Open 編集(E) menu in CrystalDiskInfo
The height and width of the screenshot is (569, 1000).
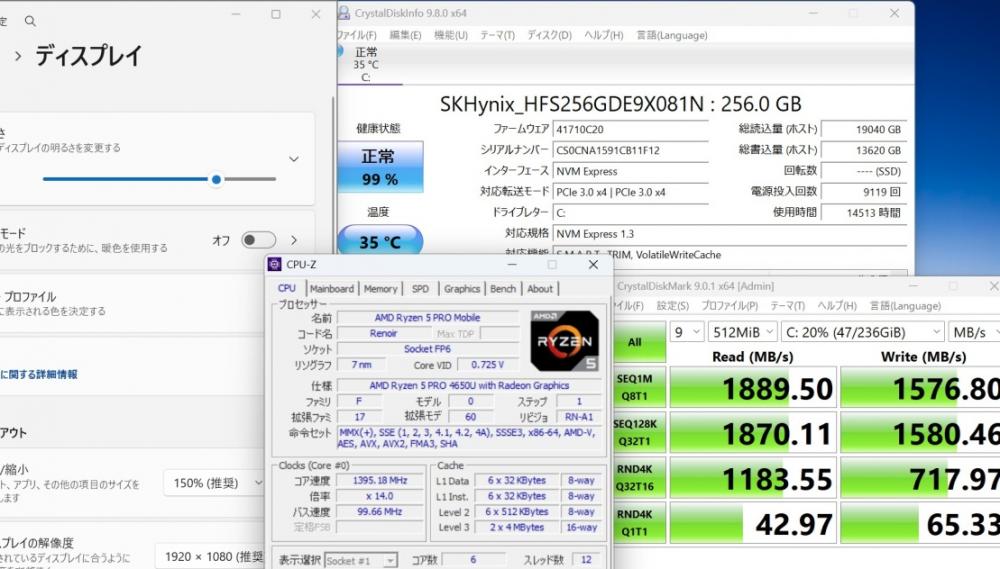point(406,35)
